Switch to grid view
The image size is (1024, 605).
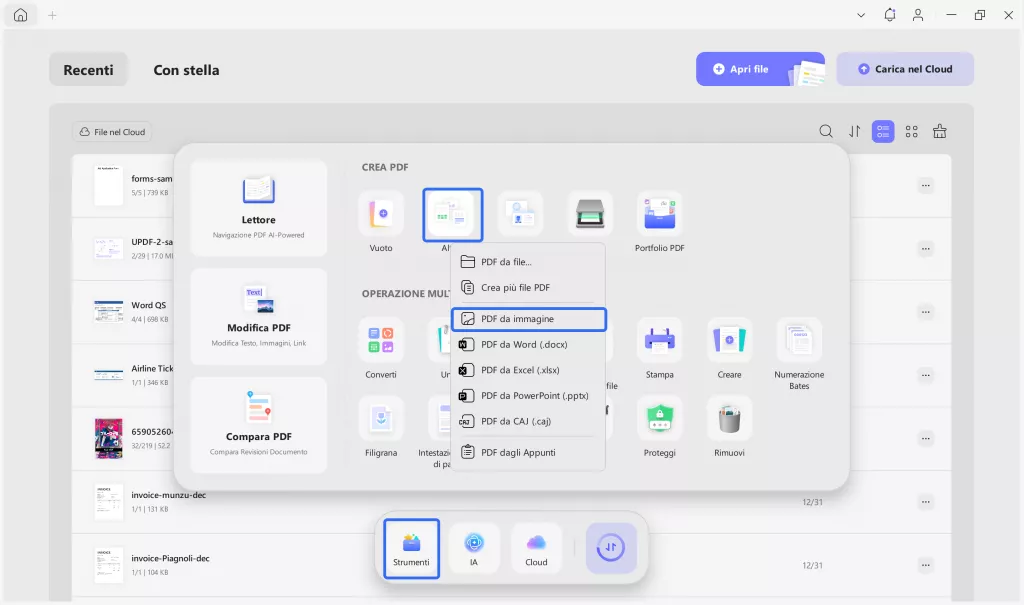(911, 131)
